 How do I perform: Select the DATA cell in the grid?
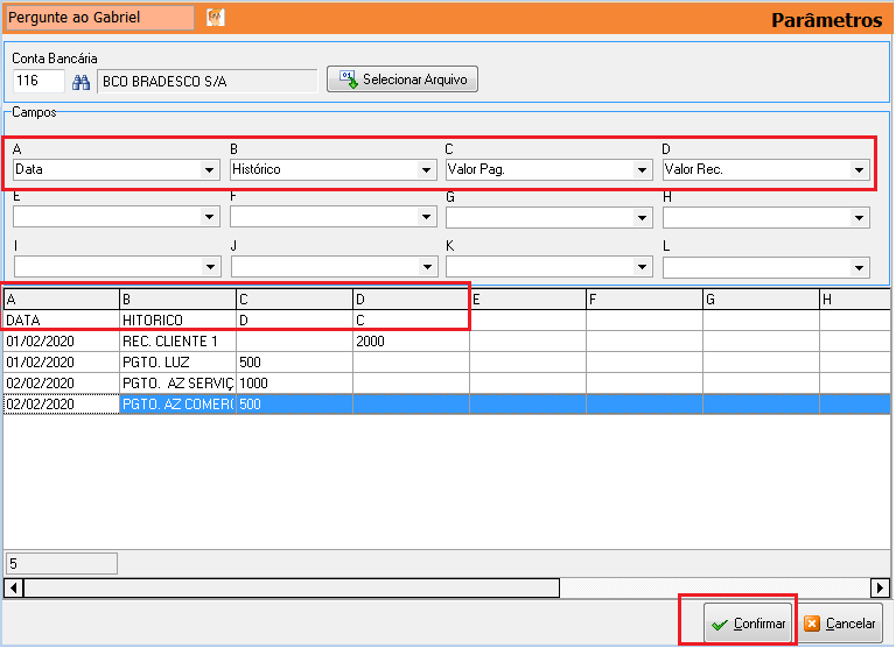(61, 320)
